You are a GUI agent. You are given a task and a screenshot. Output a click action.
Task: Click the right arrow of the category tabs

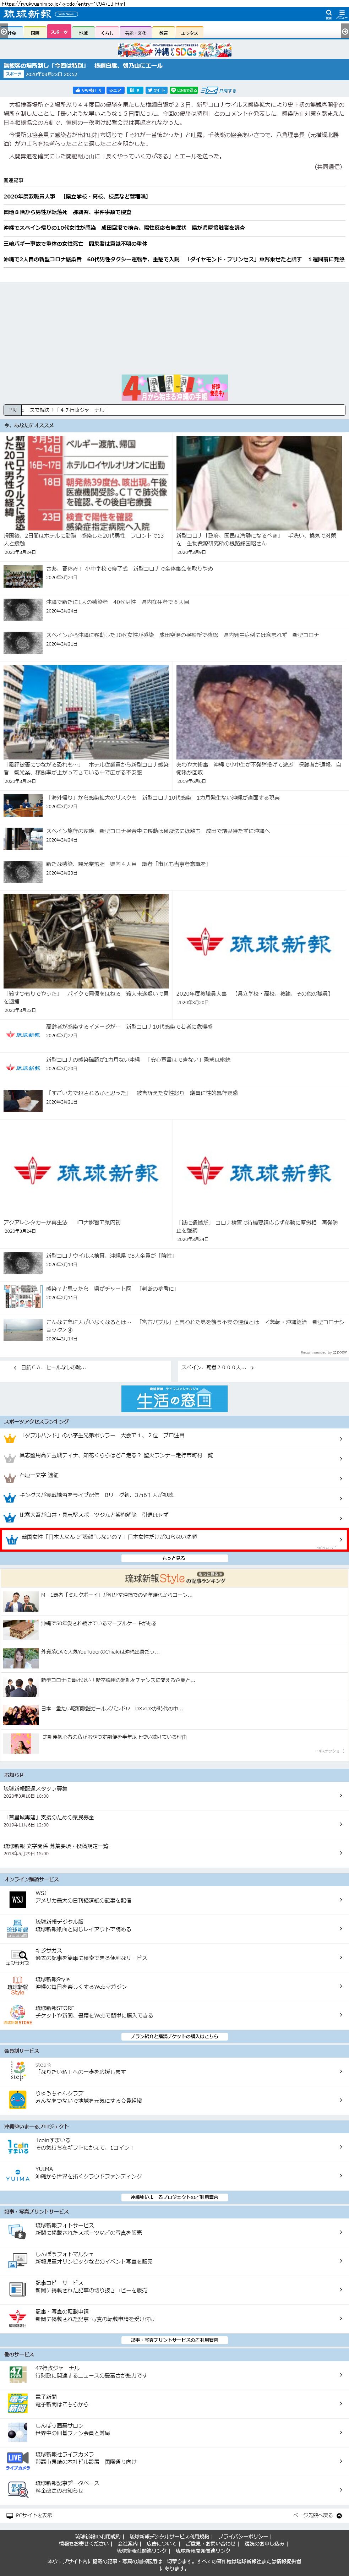click(345, 33)
